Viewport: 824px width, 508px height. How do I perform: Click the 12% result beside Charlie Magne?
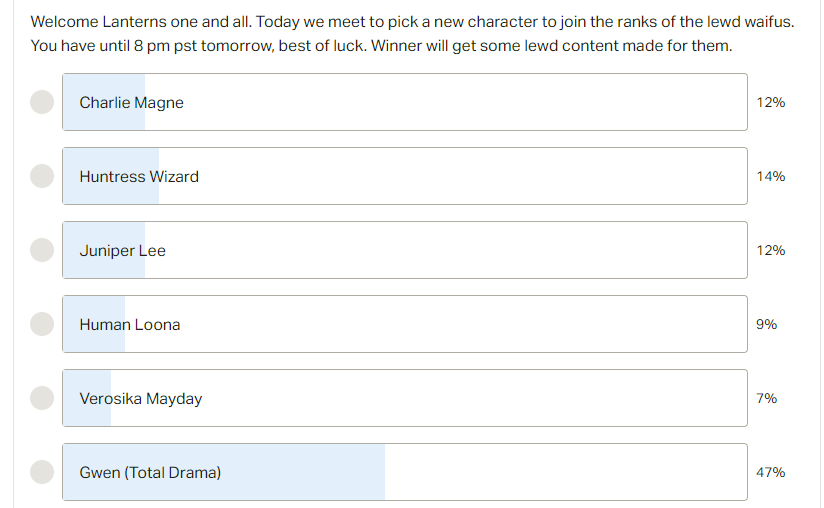770,102
